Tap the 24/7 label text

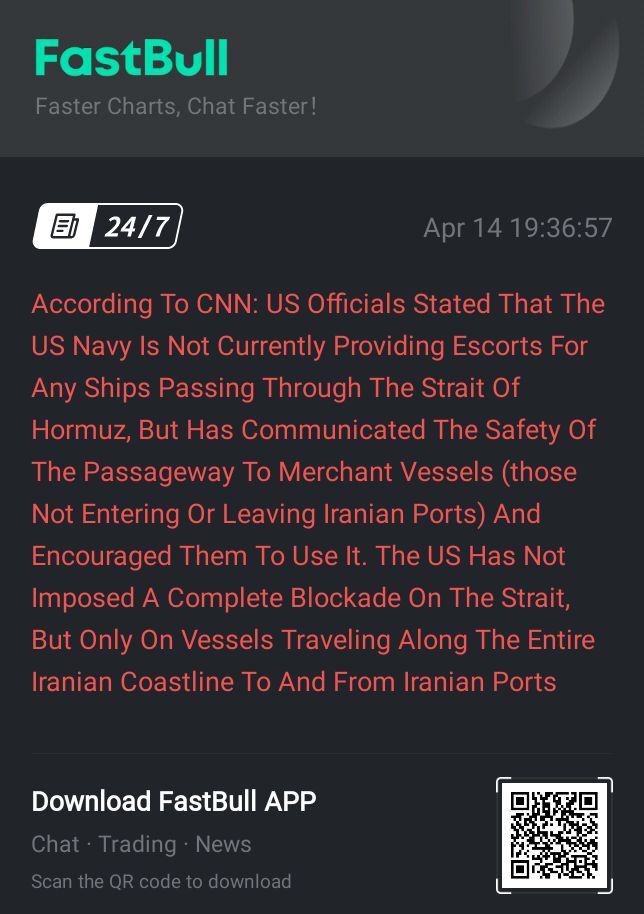(x=136, y=226)
